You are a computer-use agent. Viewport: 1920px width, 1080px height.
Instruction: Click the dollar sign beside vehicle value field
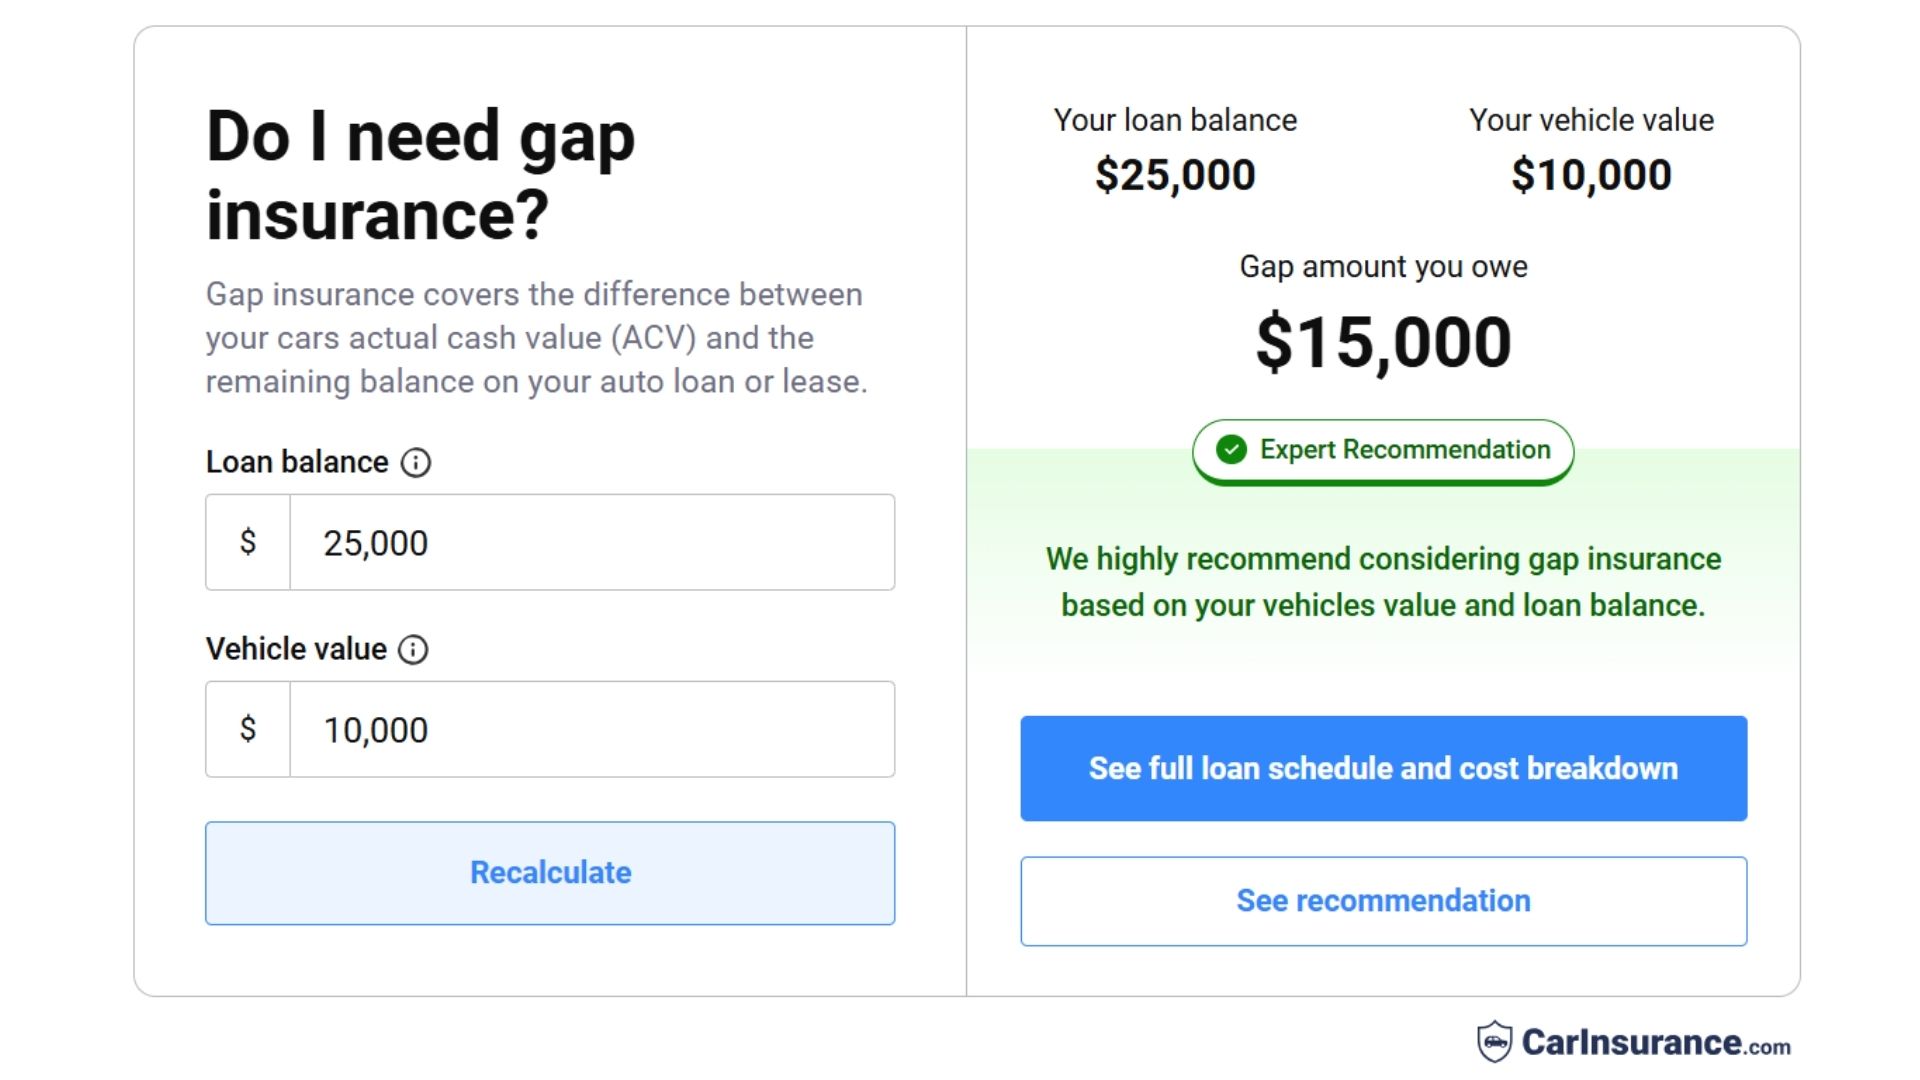click(248, 729)
